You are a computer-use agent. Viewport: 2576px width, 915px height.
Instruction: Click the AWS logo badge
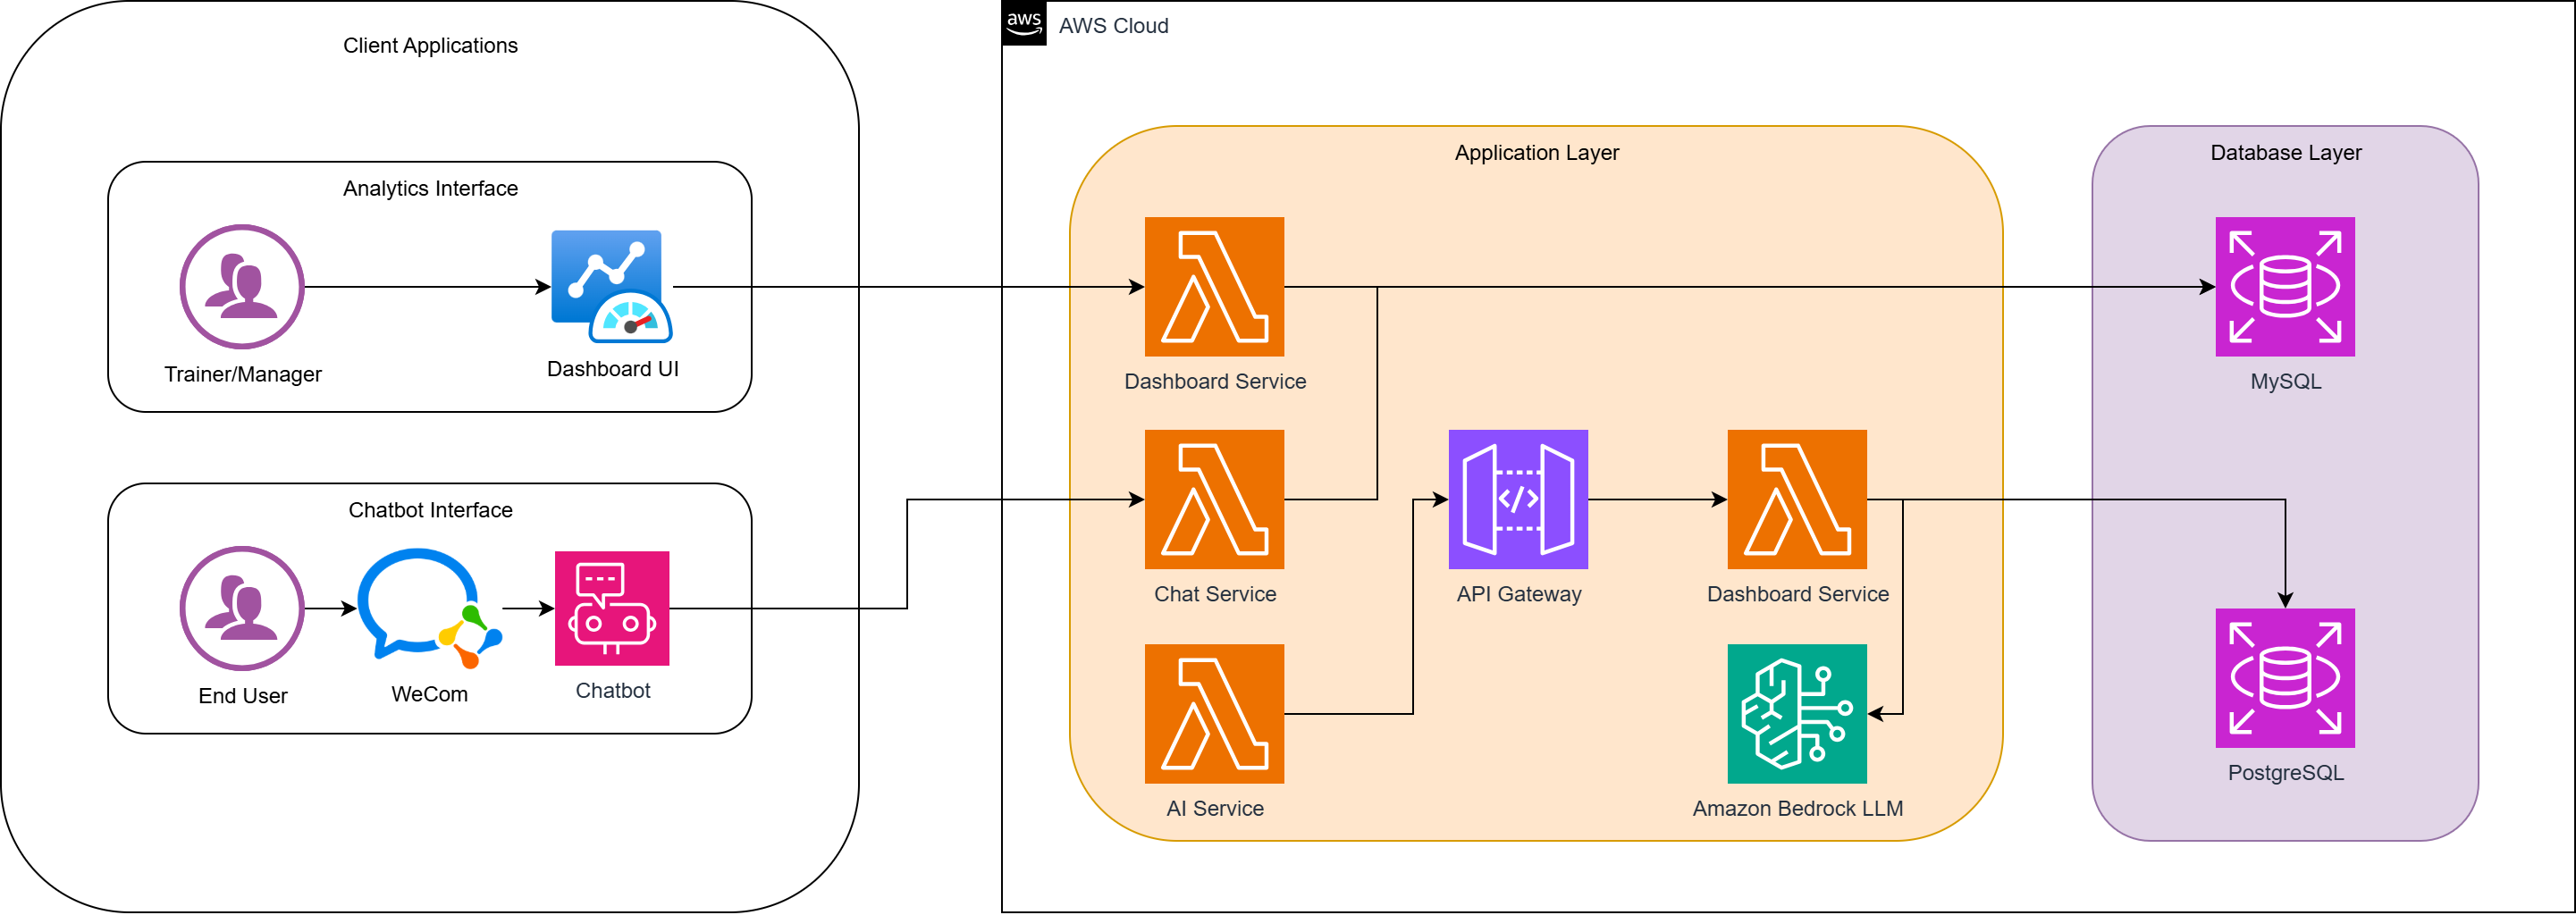pos(1023,23)
